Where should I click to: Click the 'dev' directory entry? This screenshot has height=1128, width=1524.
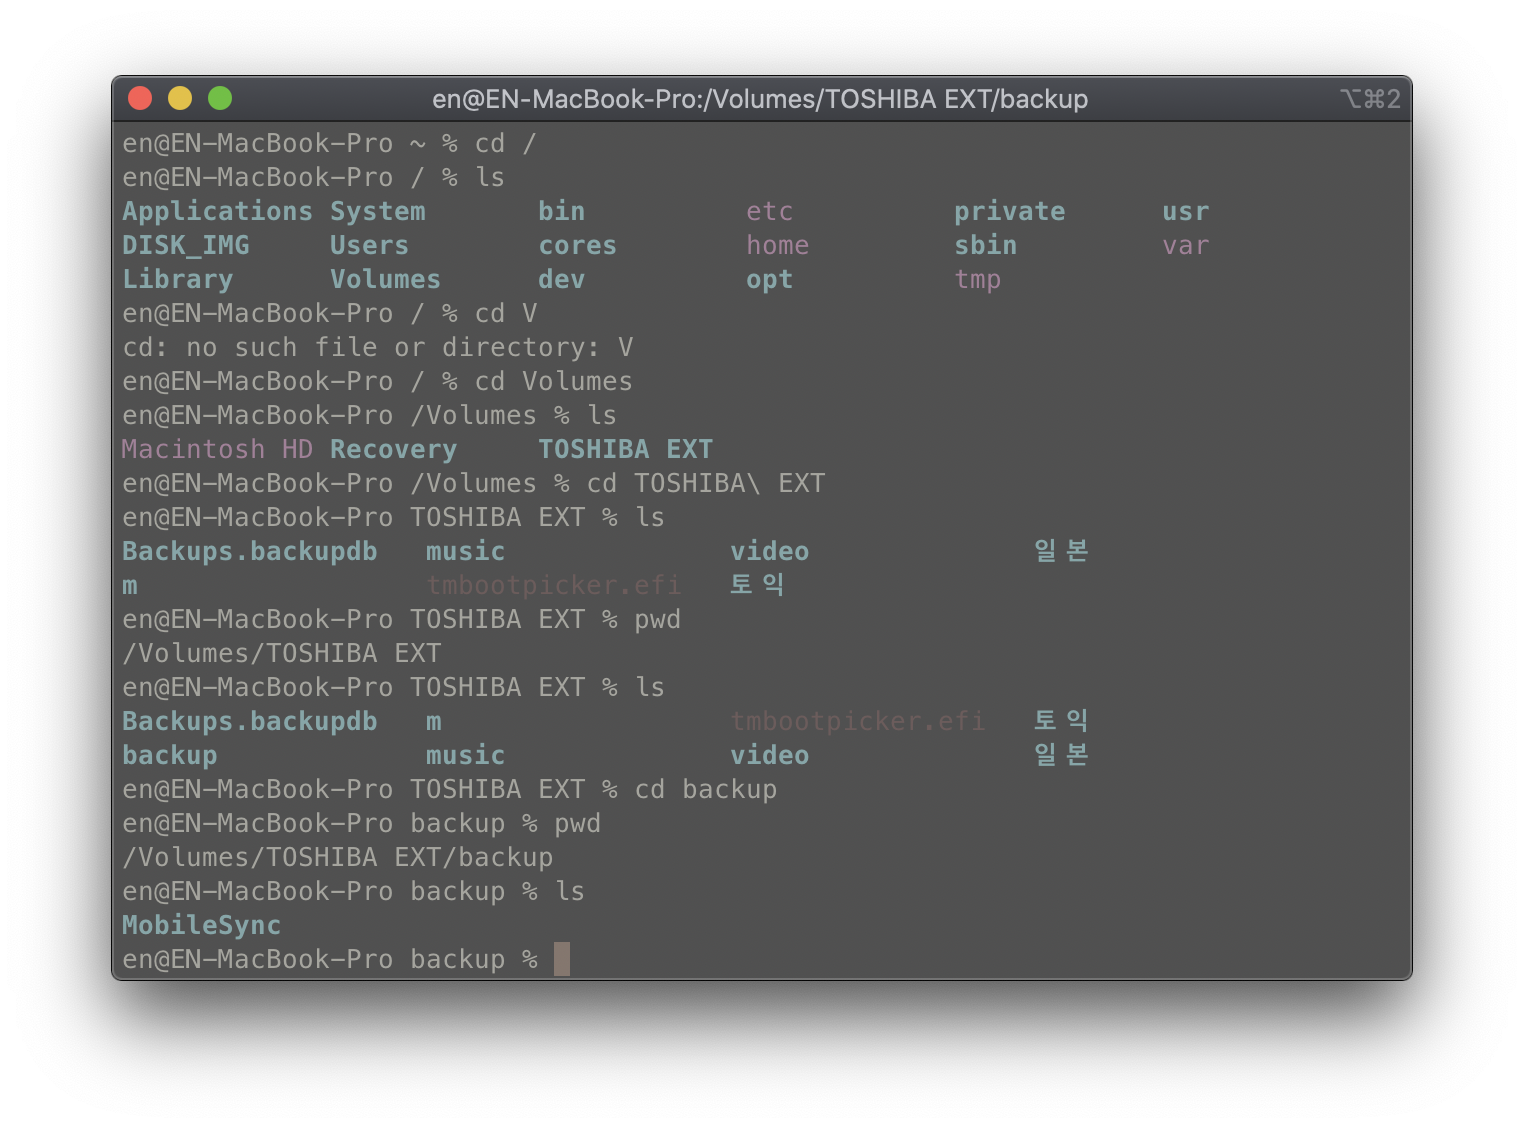coord(562,280)
